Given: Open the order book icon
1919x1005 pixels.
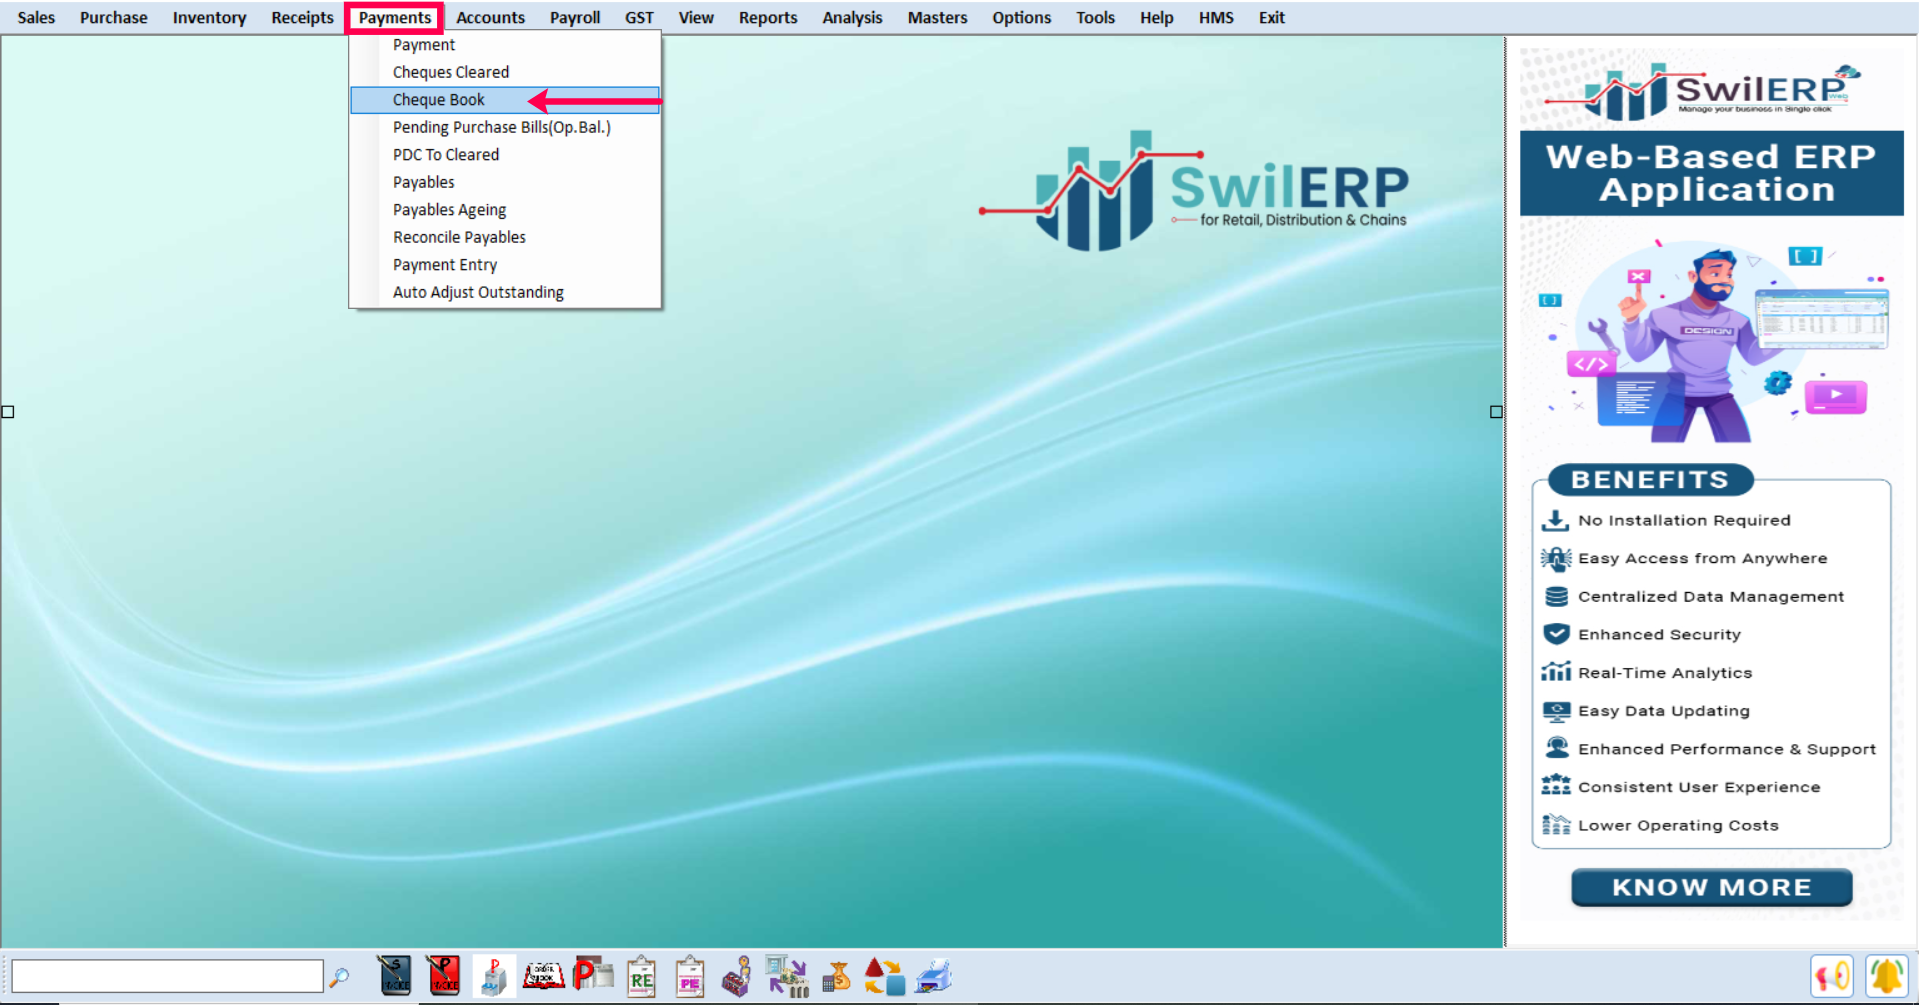Looking at the screenshot, I should point(543,976).
